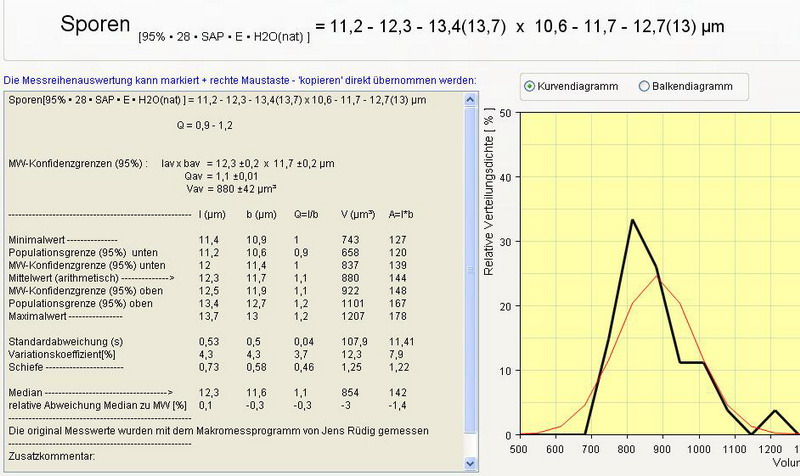Viewport: 800px width, 476px height.
Task: Select the Kurvendiagramm radio button
Action: 531,86
